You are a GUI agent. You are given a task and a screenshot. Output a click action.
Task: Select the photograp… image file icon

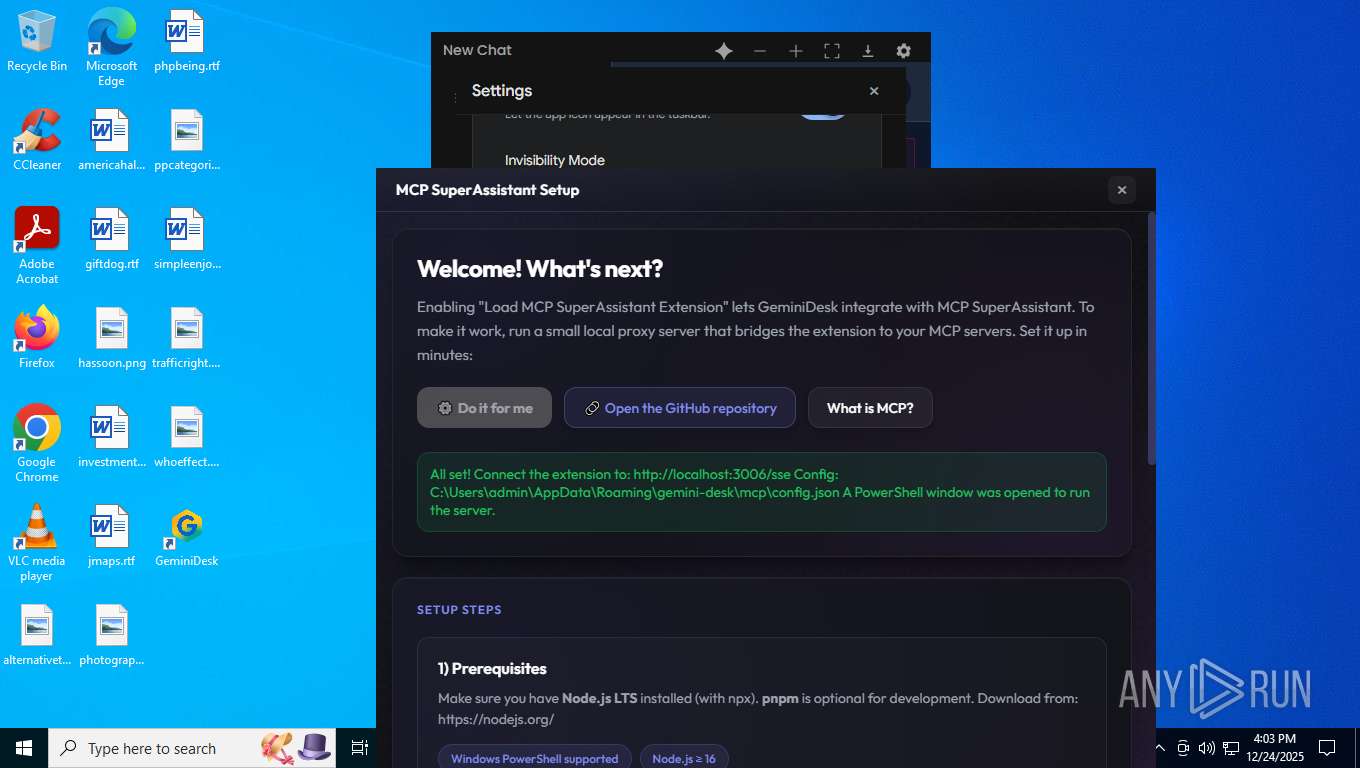[111, 635]
